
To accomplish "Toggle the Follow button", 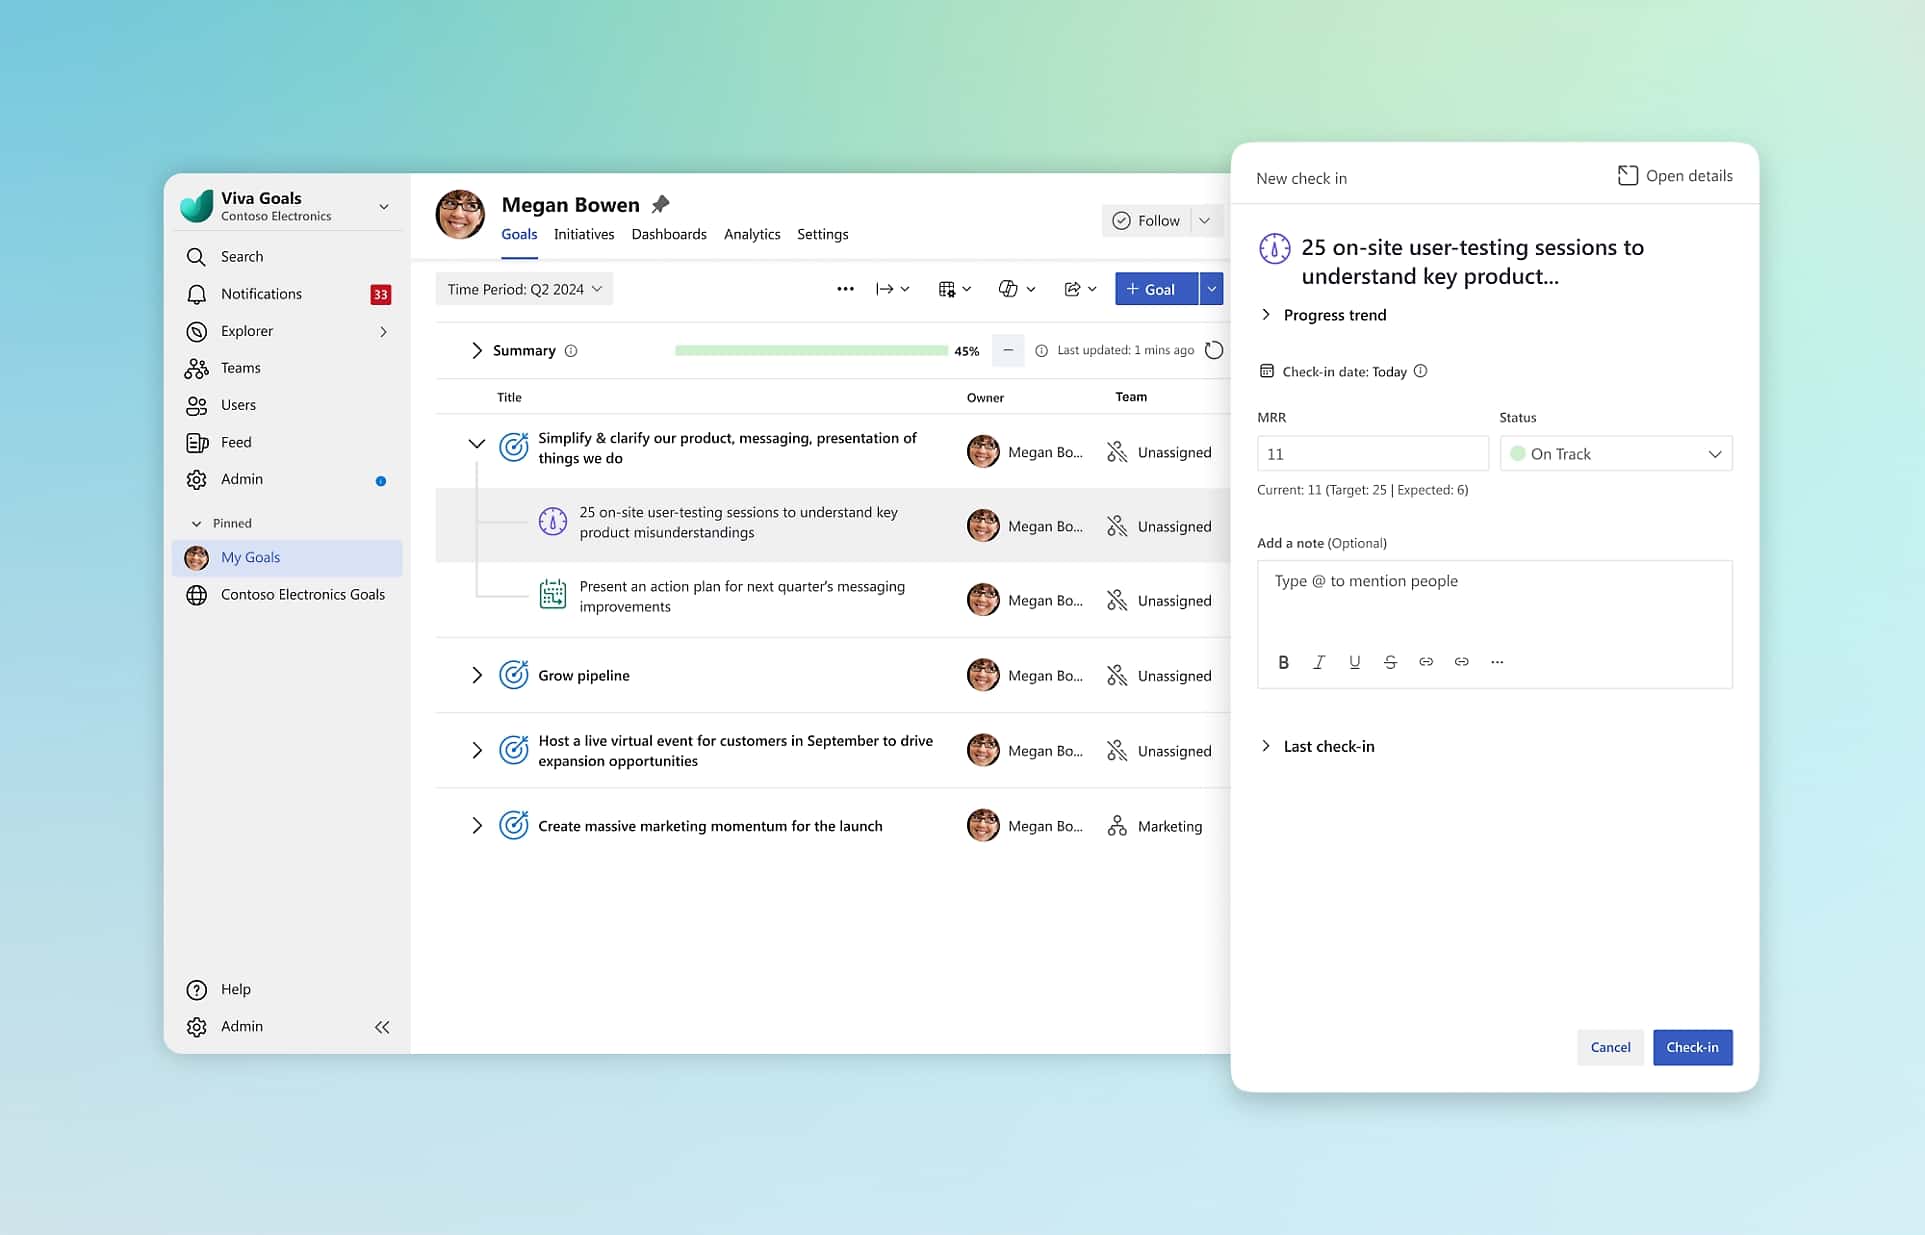I will [1147, 221].
